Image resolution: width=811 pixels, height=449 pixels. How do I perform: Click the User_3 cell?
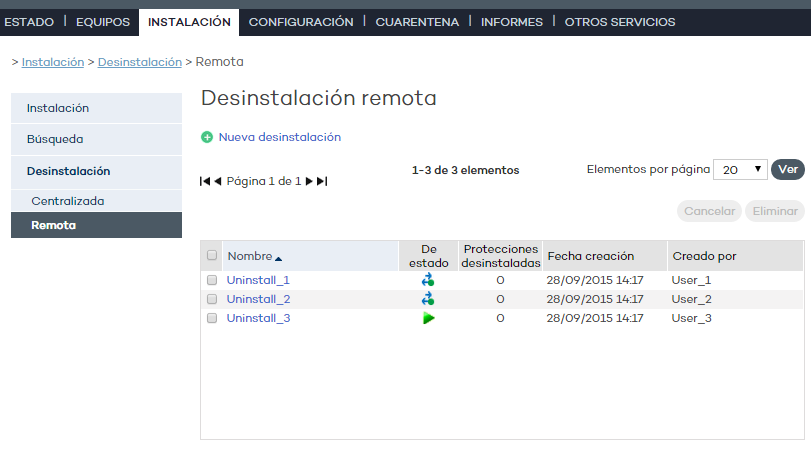(692, 318)
